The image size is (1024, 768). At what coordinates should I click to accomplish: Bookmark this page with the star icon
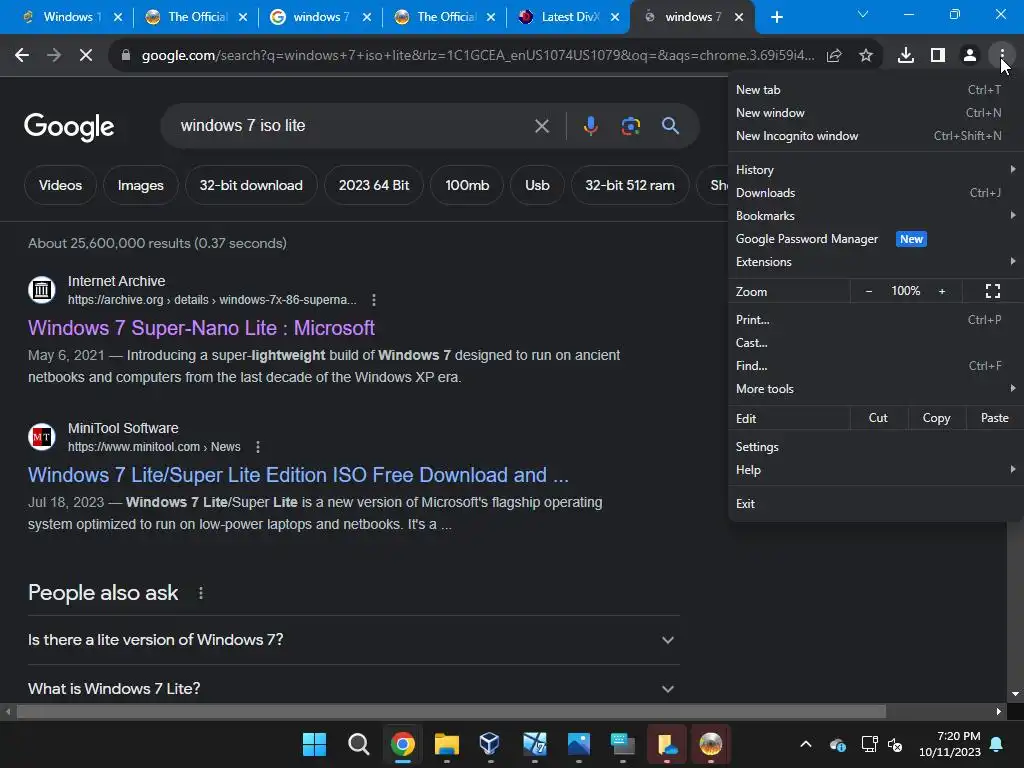(x=866, y=56)
